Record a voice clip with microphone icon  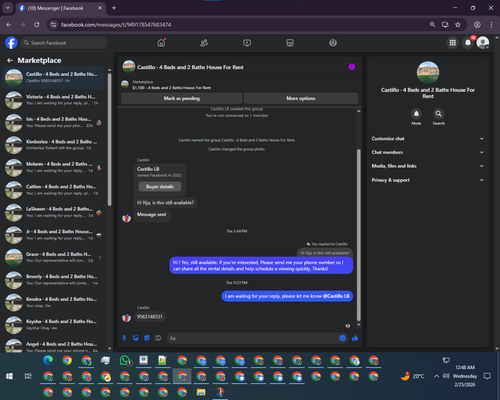pos(124,338)
